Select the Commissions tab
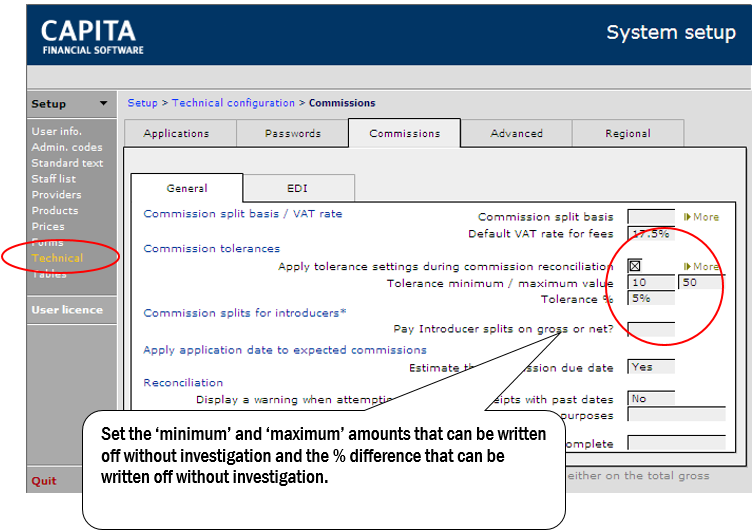Image resolution: width=753 pixels, height=532 pixels. (x=404, y=133)
